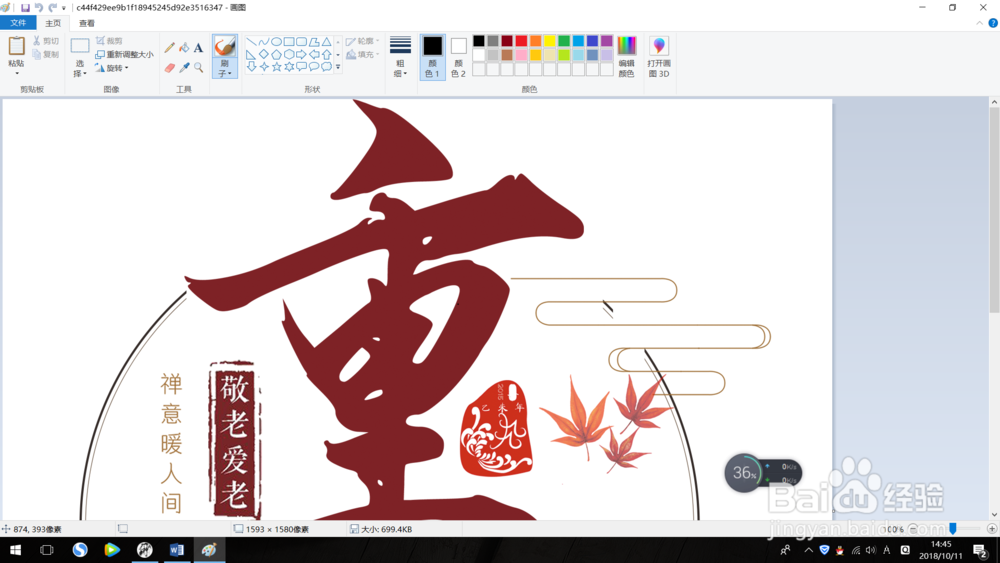
Task: Select the Fill with color bucket tool
Action: click(184, 48)
